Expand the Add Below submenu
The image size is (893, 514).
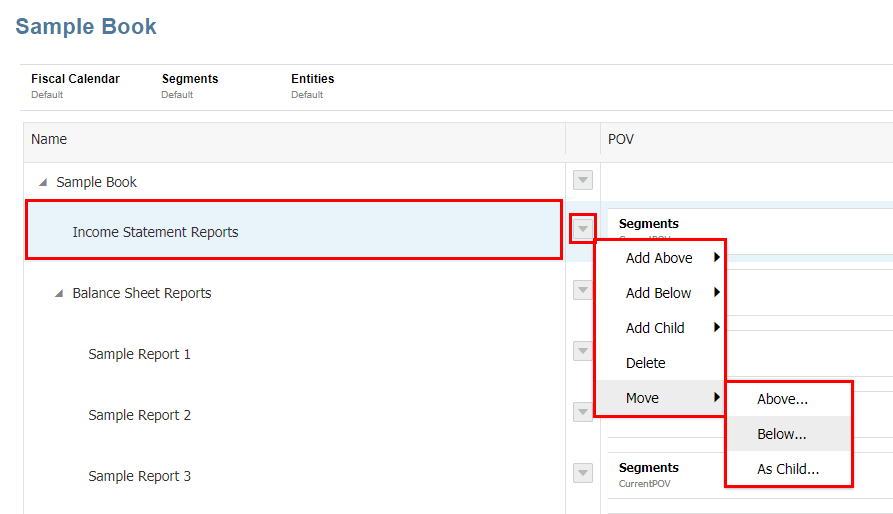point(660,293)
